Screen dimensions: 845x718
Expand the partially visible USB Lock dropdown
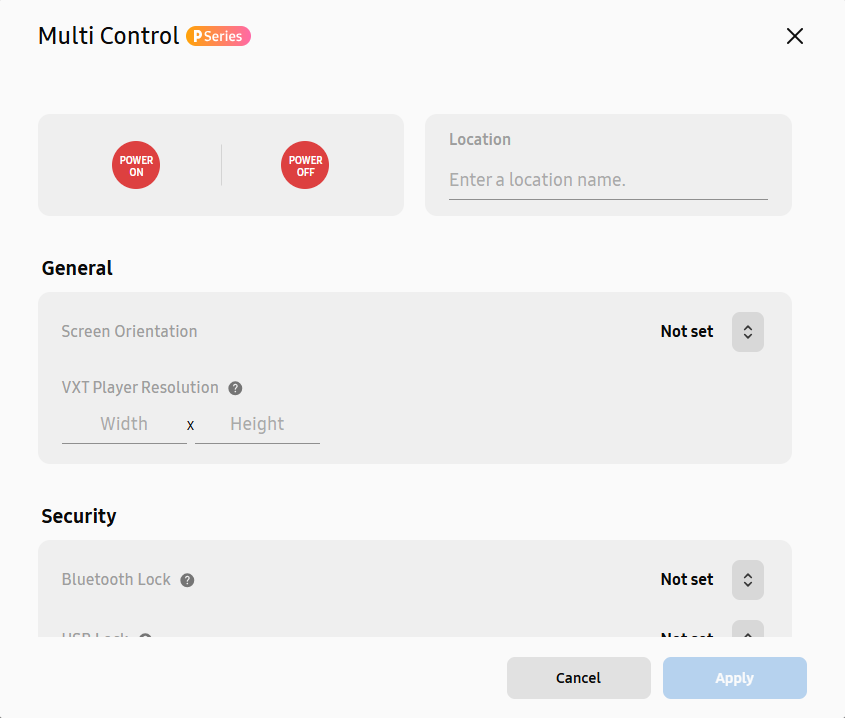coord(747,630)
